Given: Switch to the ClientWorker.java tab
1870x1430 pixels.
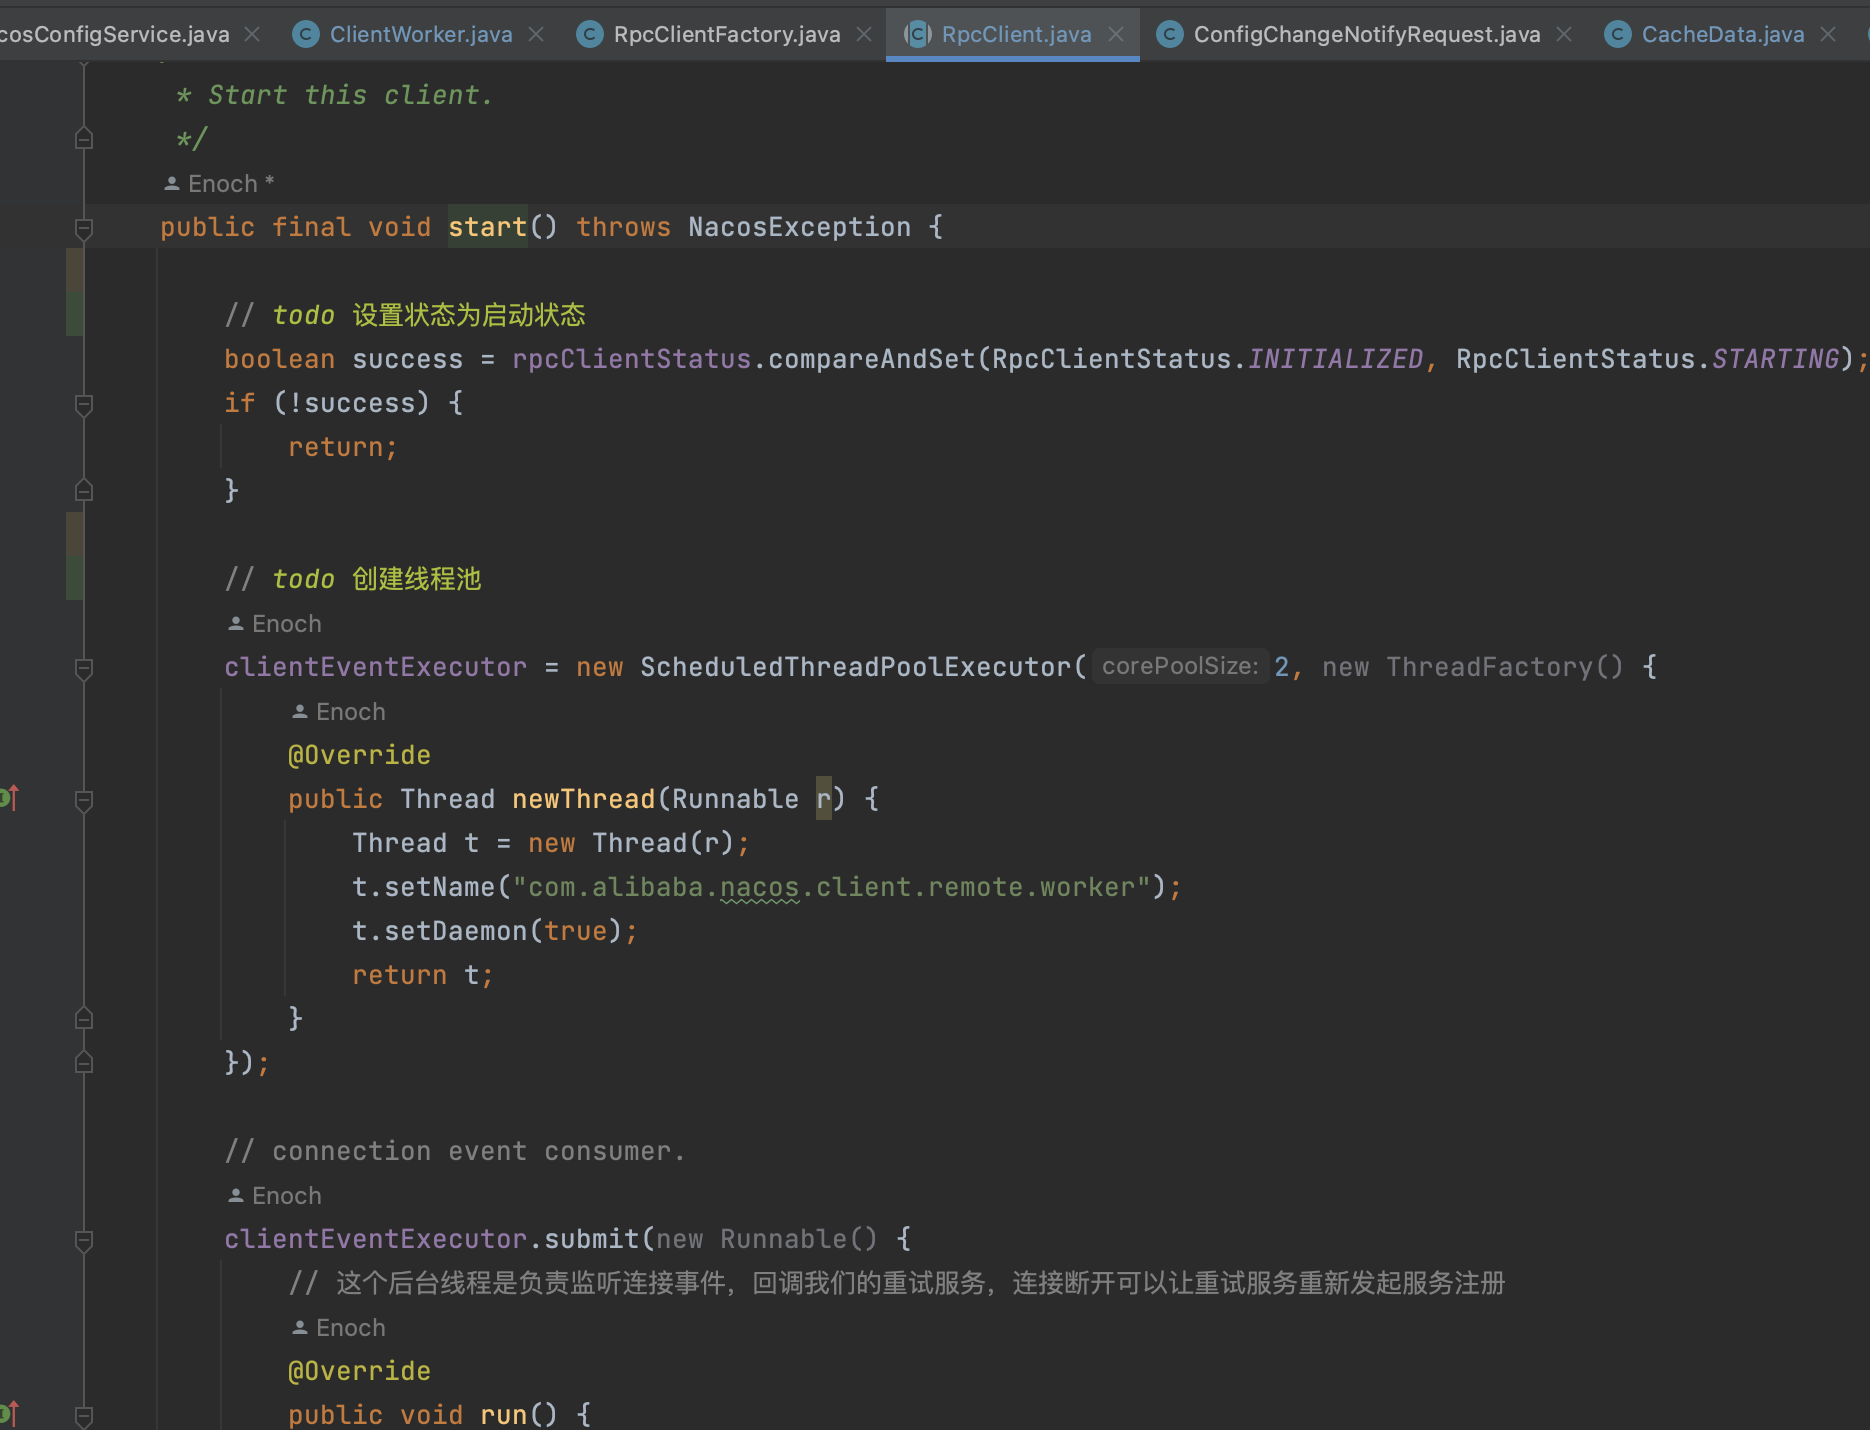Looking at the screenshot, I should (420, 34).
